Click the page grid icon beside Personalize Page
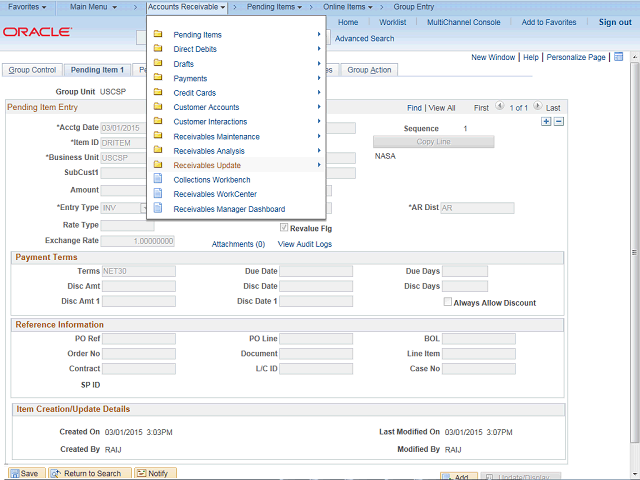Image resolution: width=640 pixels, height=480 pixels. coord(618,57)
